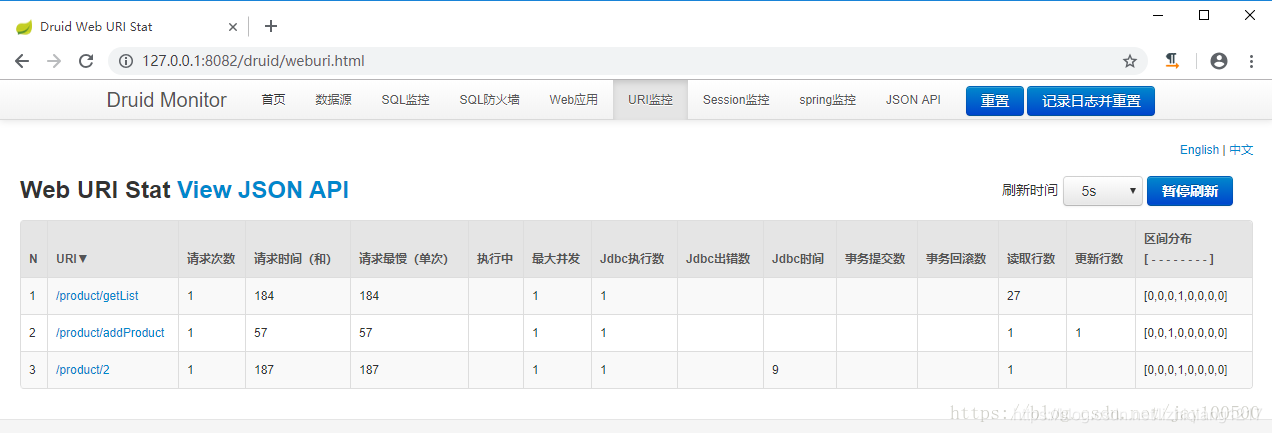Select the Druid Web URI Stat browser tab

(125, 27)
